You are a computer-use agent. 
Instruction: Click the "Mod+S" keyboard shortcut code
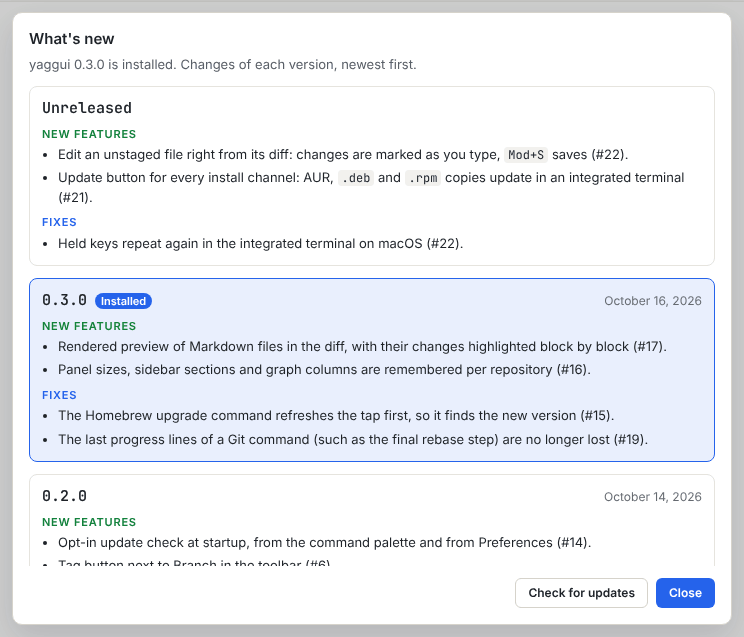526,155
